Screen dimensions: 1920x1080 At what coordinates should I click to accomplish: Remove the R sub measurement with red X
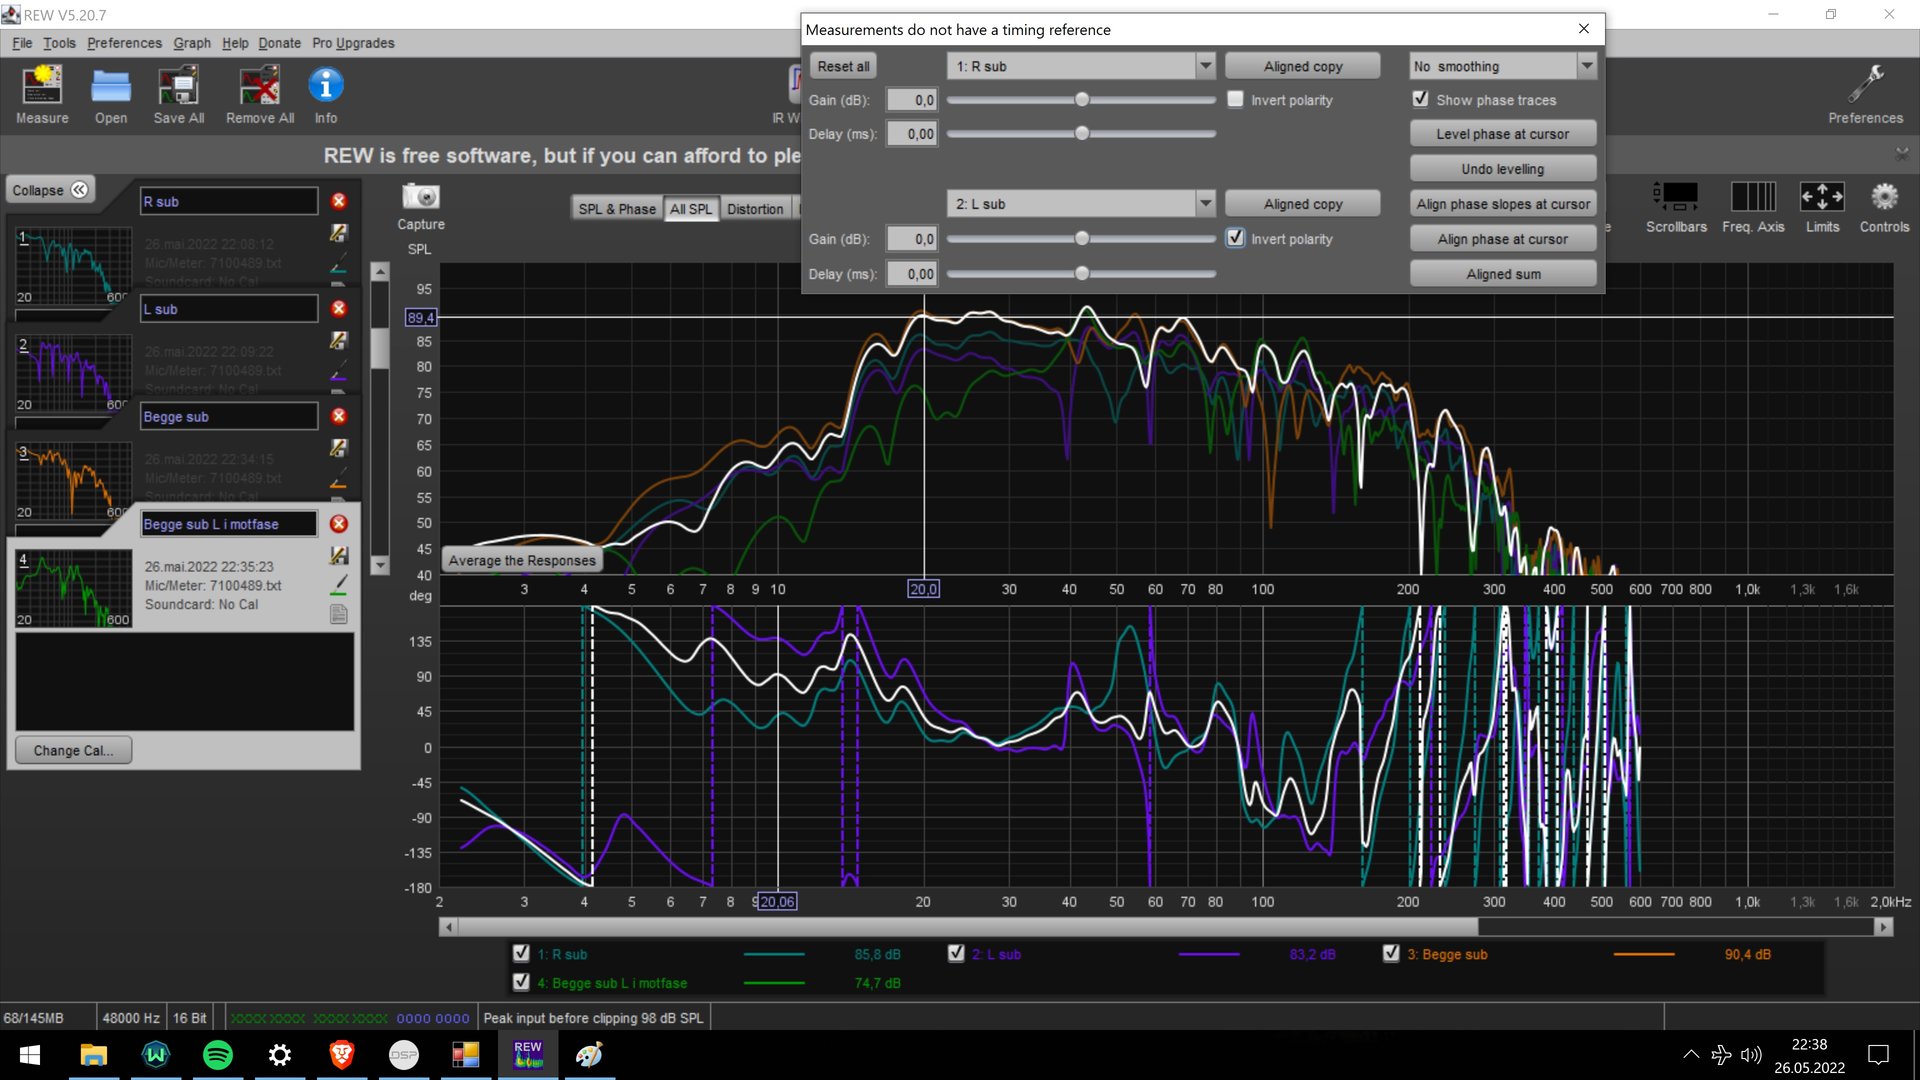[x=339, y=201]
